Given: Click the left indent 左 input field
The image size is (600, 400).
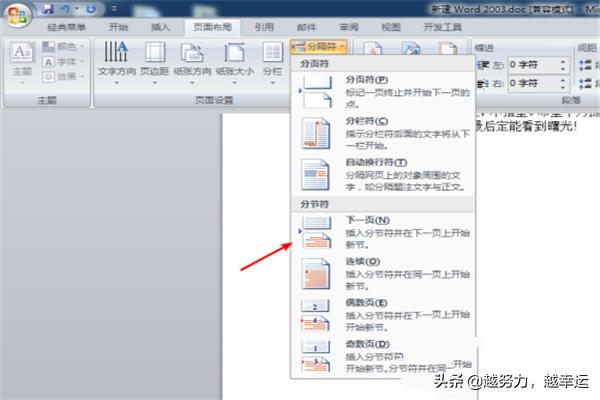Looking at the screenshot, I should pyautogui.click(x=532, y=65).
